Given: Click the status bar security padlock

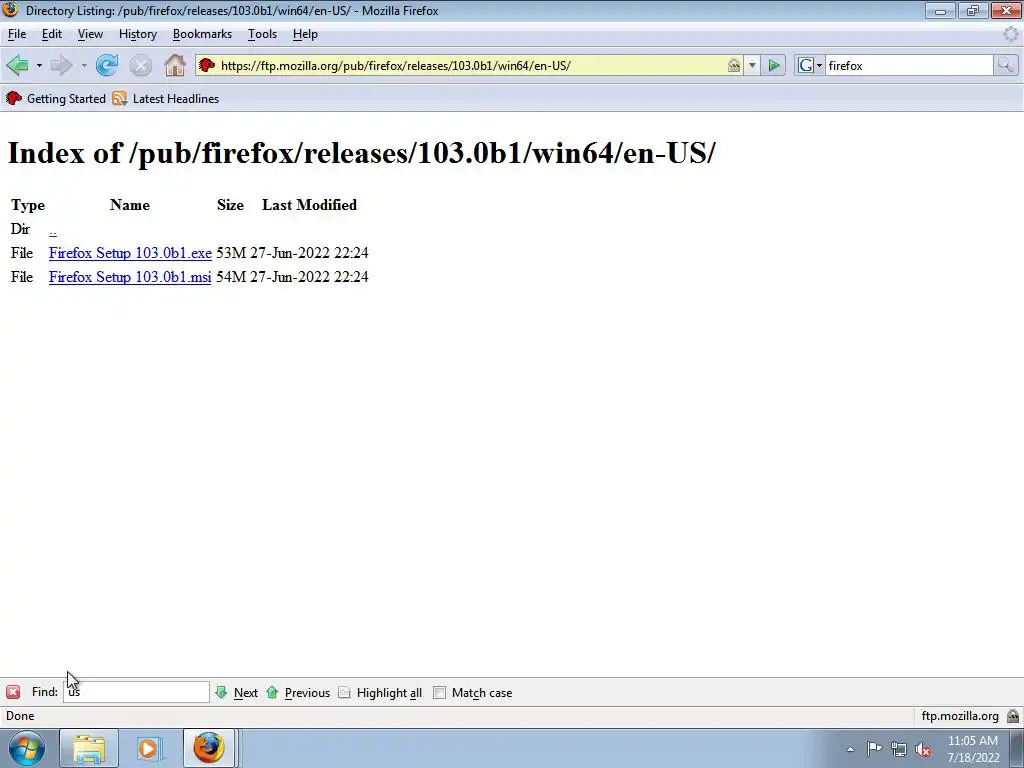Looking at the screenshot, I should pyautogui.click(x=1013, y=716).
